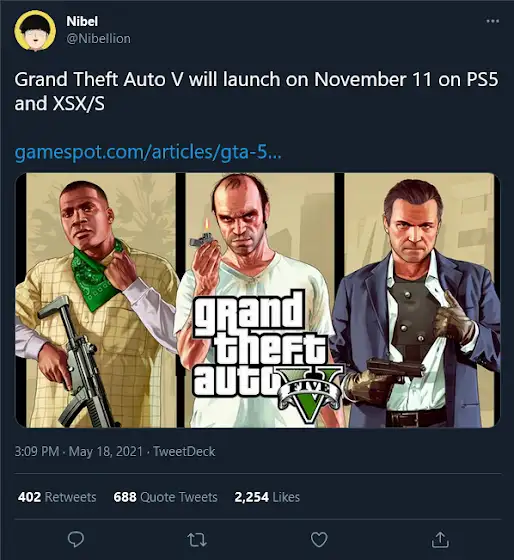This screenshot has width=514, height=560.
Task: Click Michael in the image's third panel
Action: [x=416, y=304]
